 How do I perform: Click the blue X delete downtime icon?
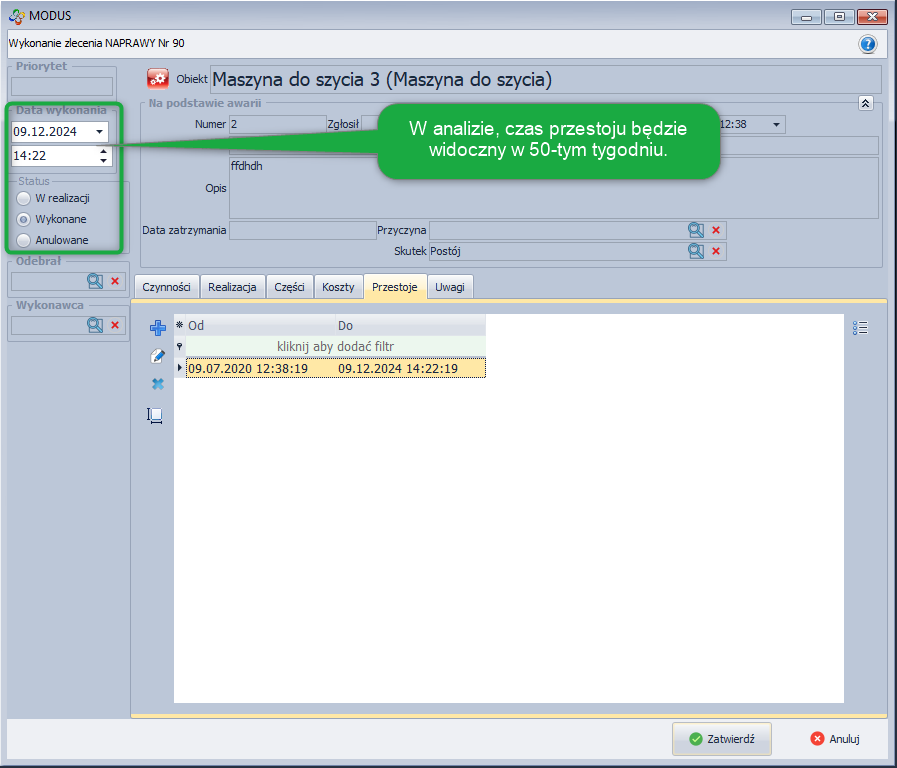(x=157, y=384)
